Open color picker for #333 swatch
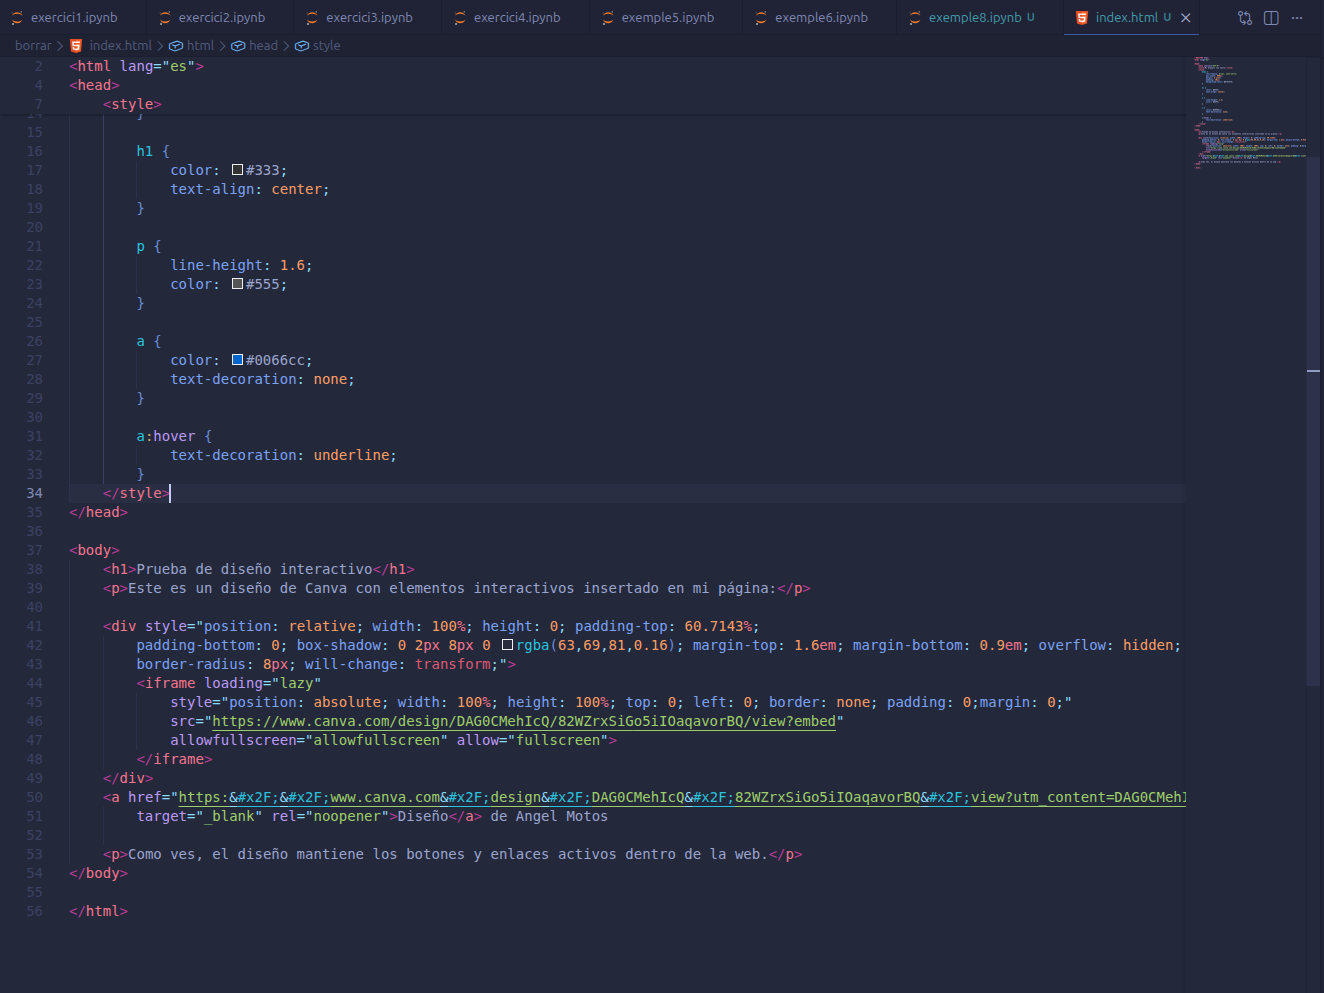1324x993 pixels. [237, 170]
